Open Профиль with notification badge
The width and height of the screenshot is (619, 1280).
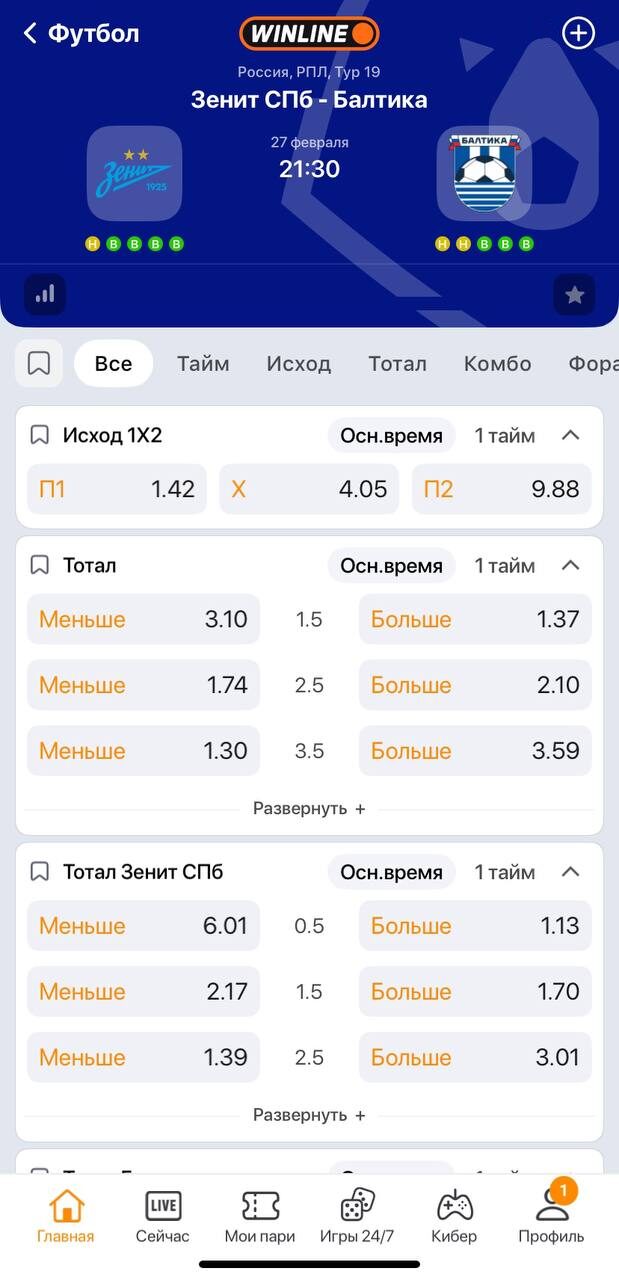tap(551, 1215)
